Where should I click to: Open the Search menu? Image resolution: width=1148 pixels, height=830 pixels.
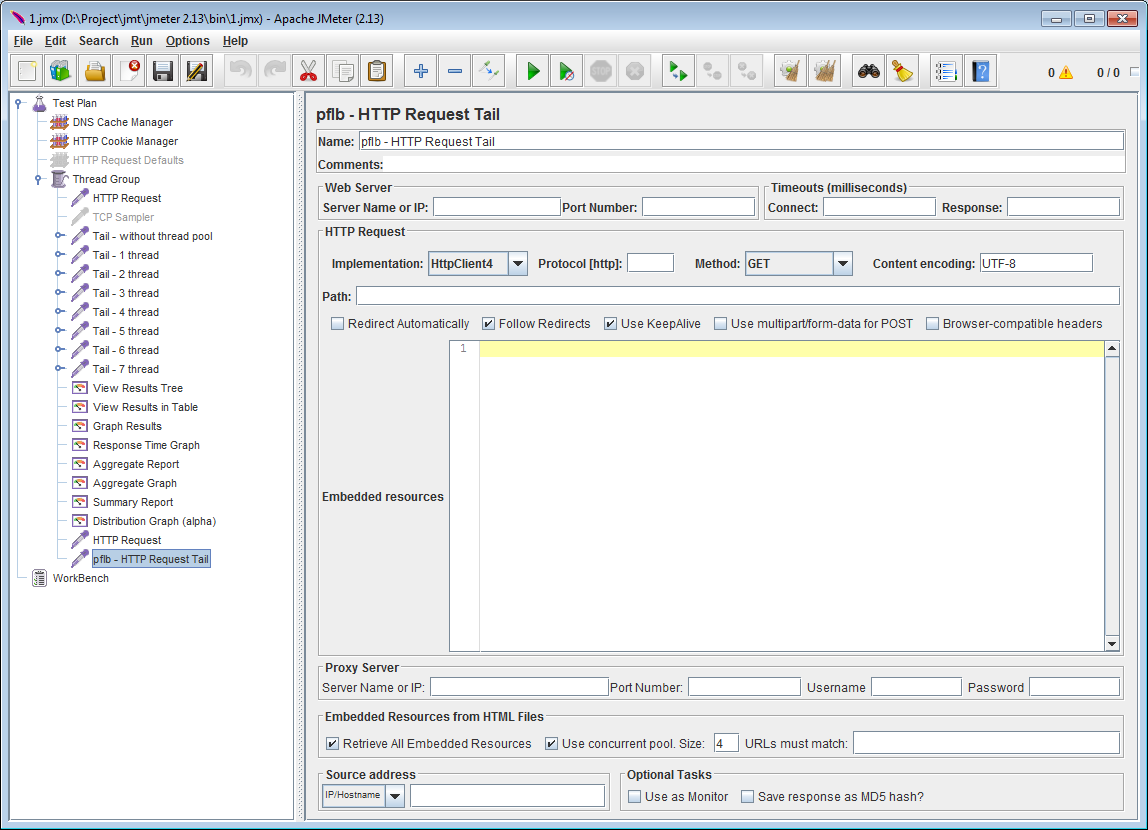(x=98, y=41)
